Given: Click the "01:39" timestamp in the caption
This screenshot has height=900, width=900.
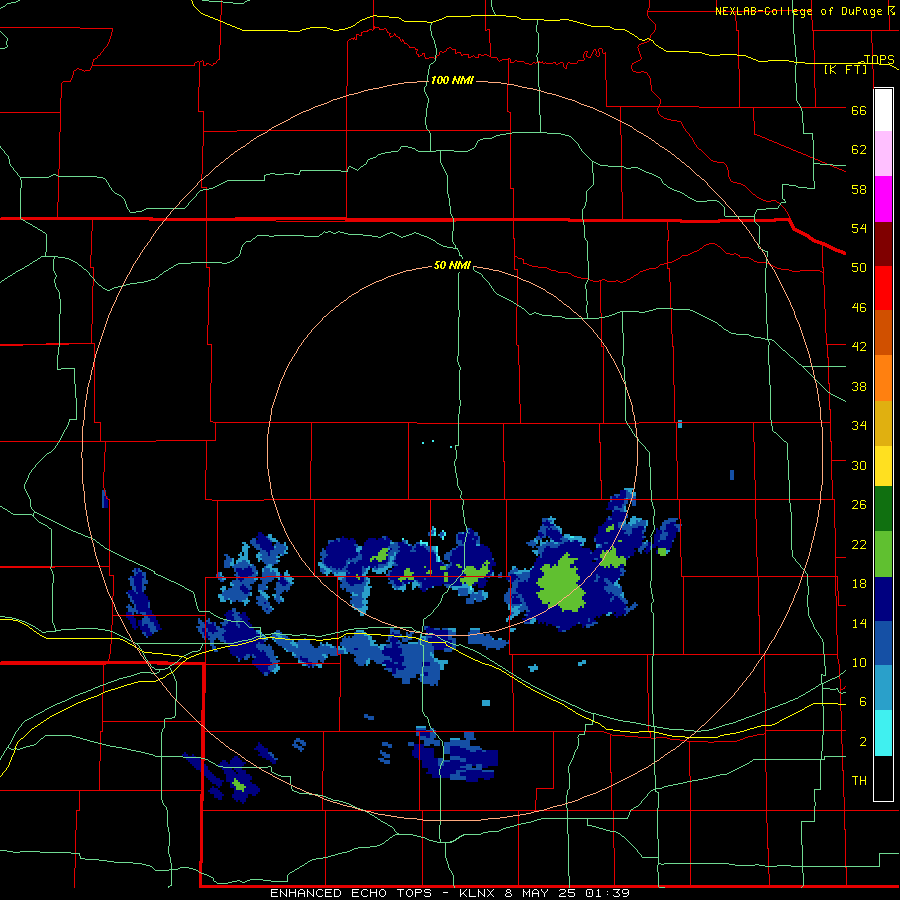Looking at the screenshot, I should pos(608,893).
